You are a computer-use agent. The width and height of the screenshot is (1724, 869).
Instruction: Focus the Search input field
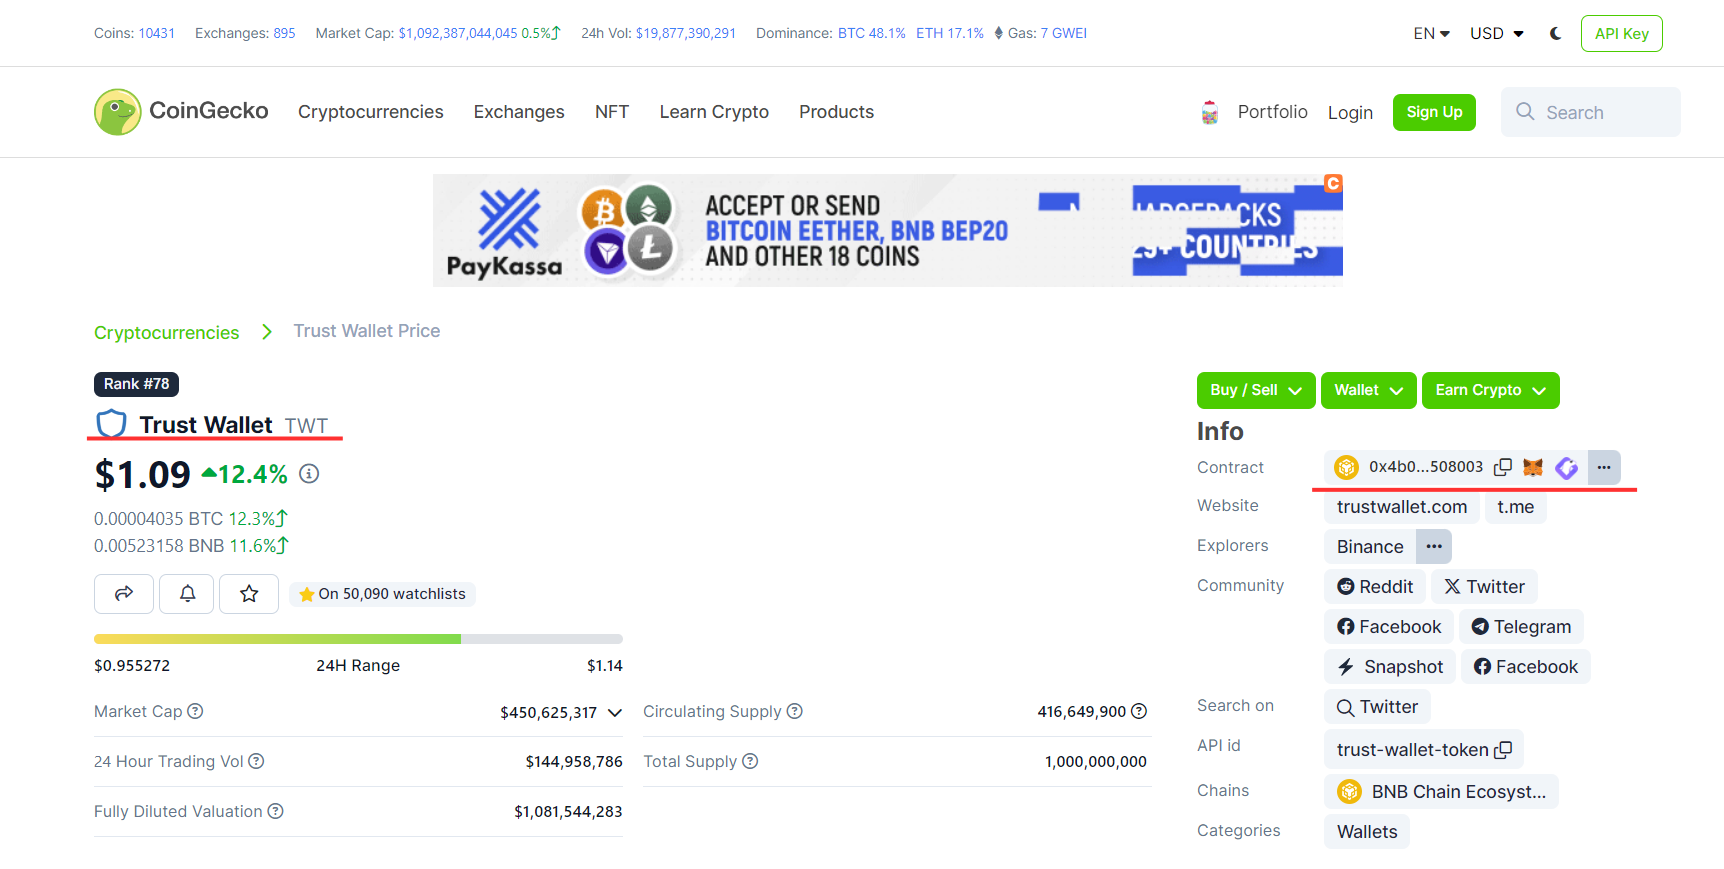1591,112
